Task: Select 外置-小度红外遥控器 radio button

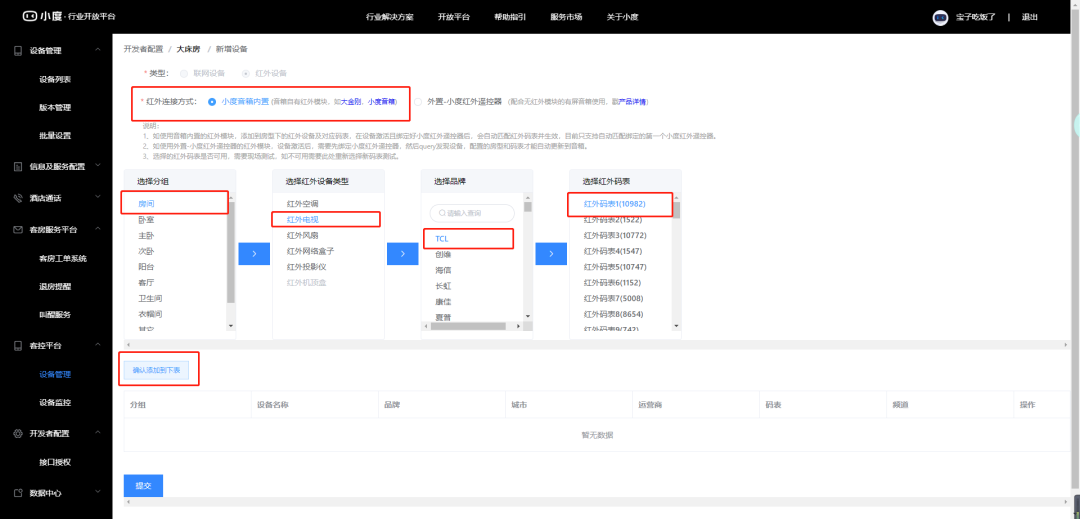Action: [418, 102]
